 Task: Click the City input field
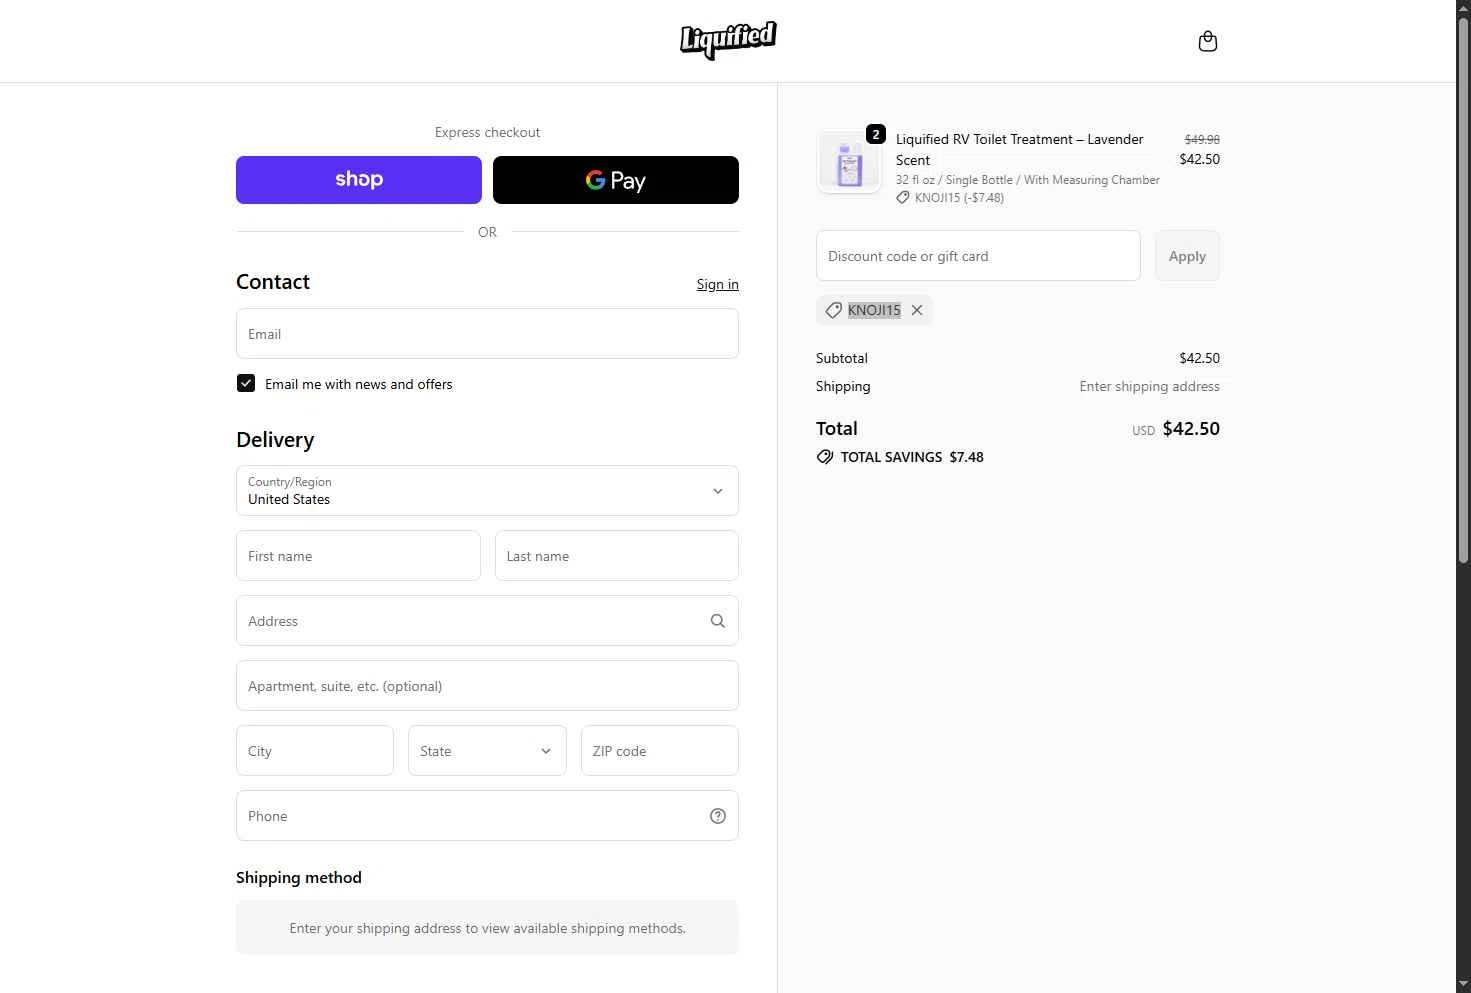pyautogui.click(x=315, y=751)
